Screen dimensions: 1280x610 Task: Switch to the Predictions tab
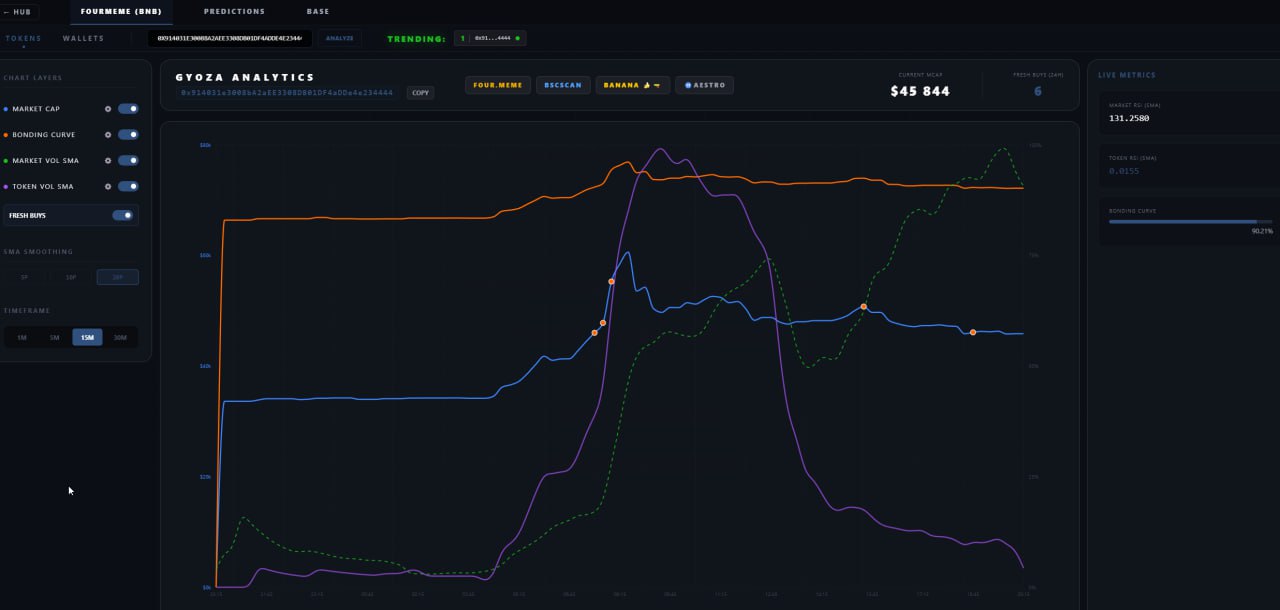click(x=234, y=12)
